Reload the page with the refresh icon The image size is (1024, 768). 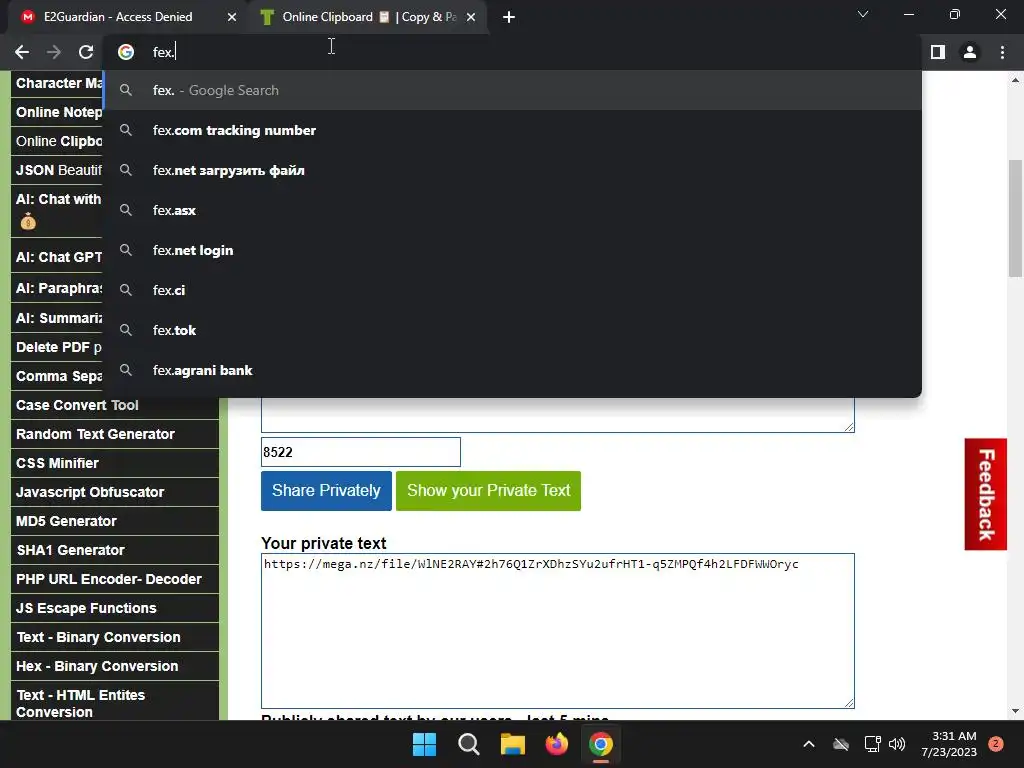[x=86, y=52]
